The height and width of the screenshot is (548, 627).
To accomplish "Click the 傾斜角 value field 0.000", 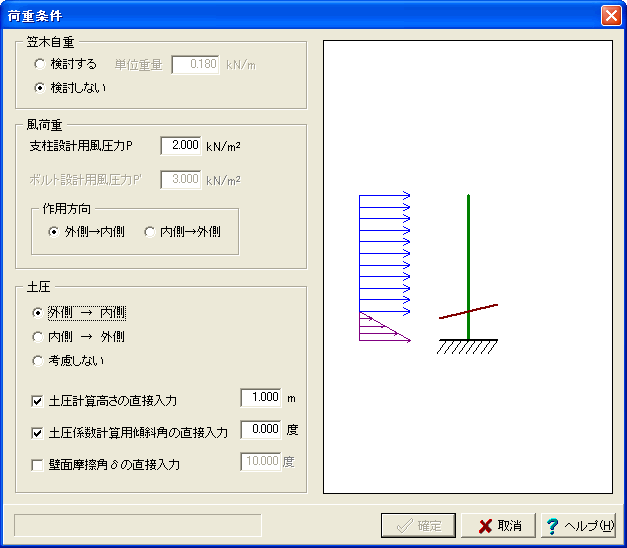I will click(x=261, y=429).
